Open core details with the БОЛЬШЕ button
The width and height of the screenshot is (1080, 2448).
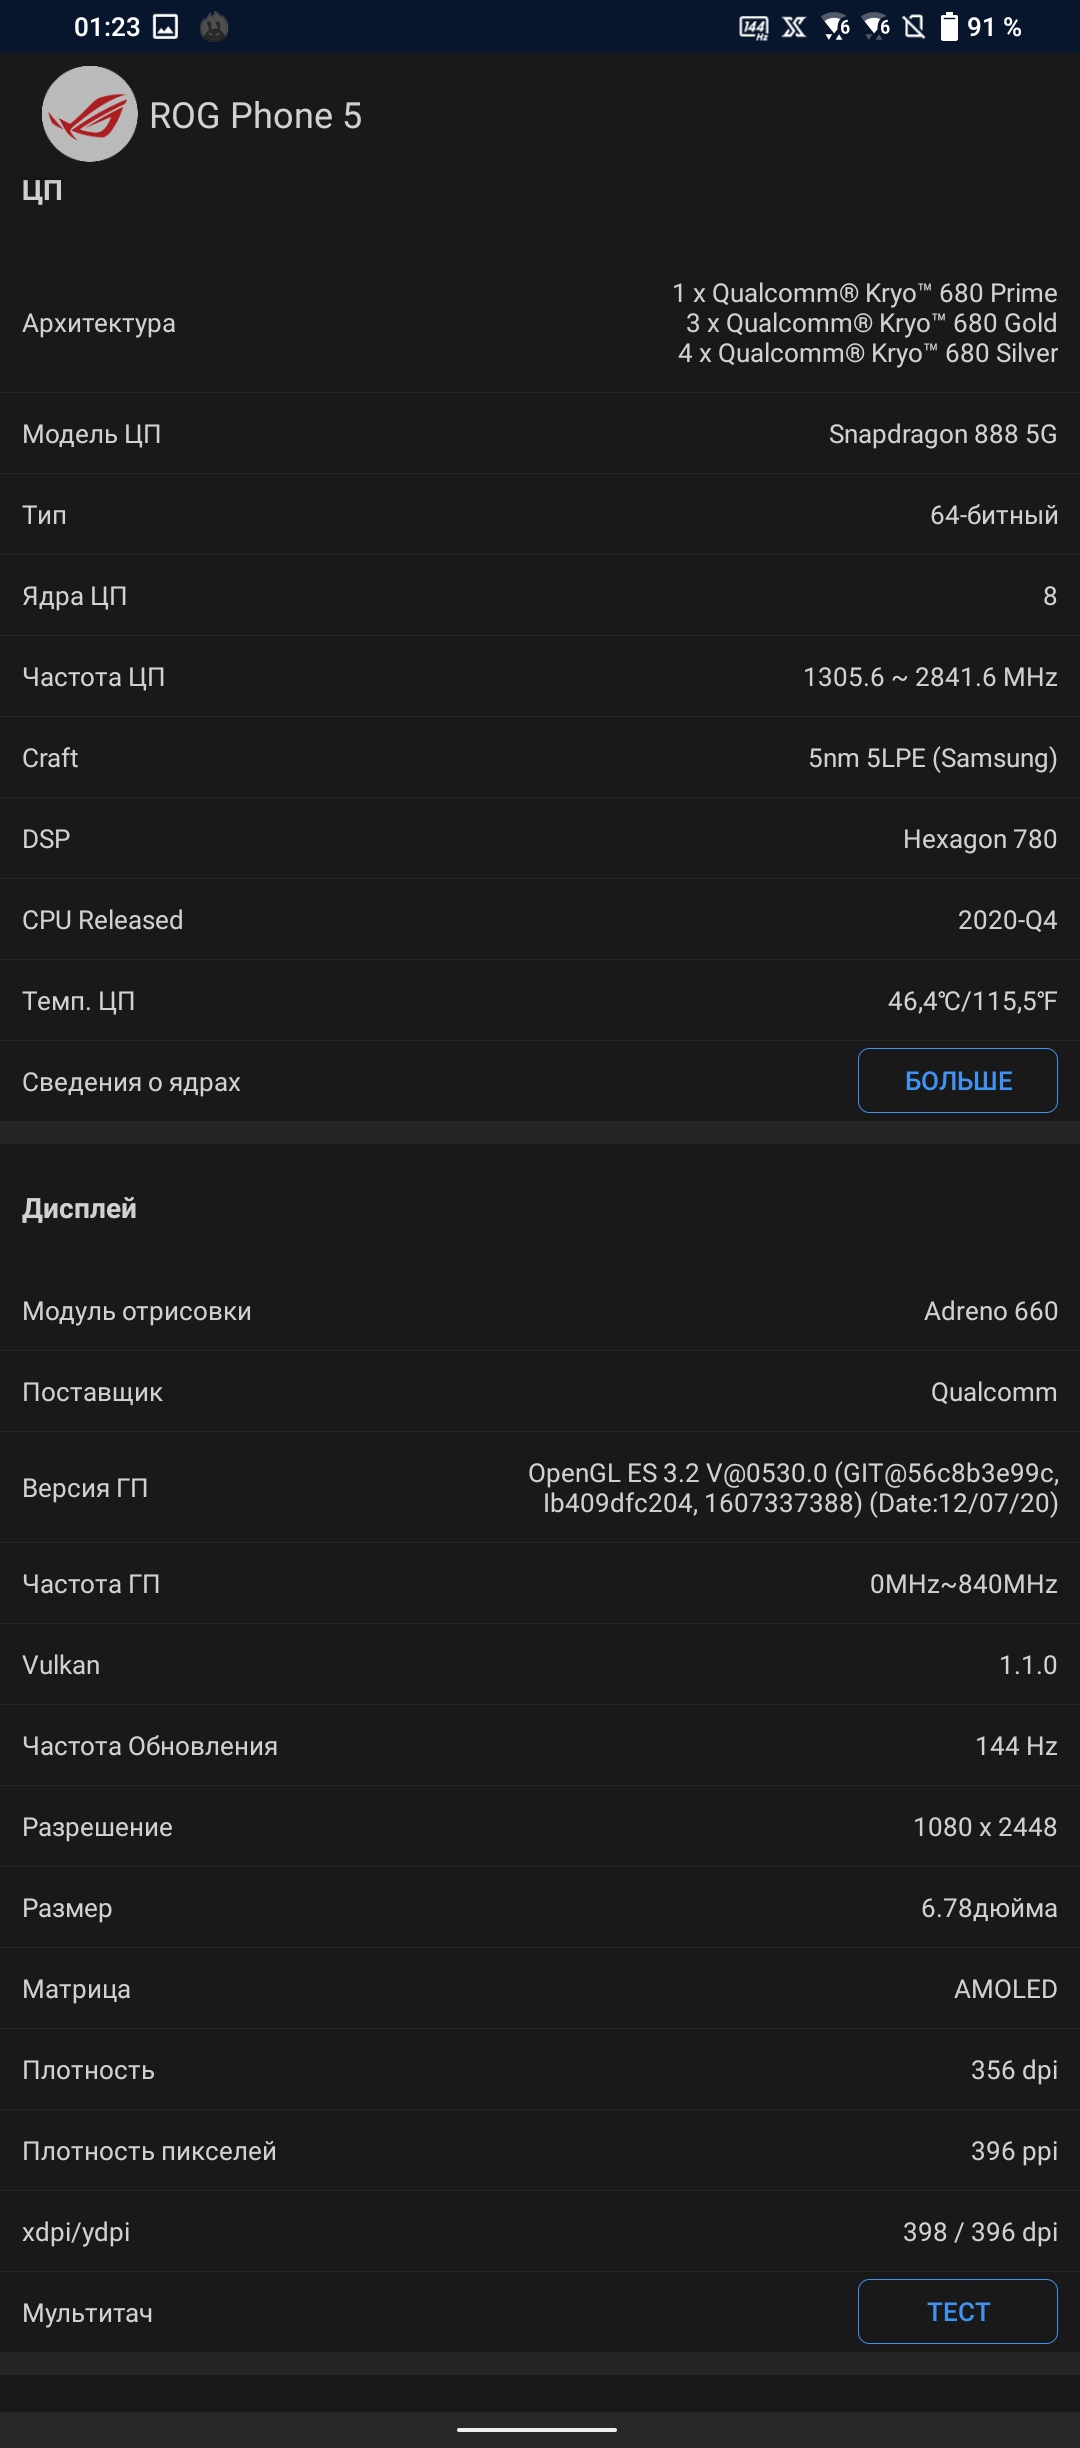958,1080
